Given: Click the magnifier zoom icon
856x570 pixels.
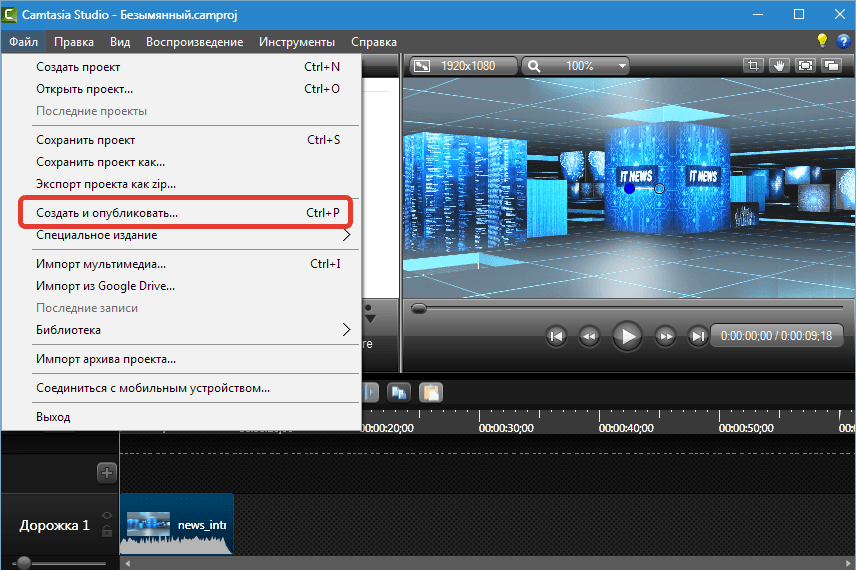Looking at the screenshot, I should tap(534, 66).
